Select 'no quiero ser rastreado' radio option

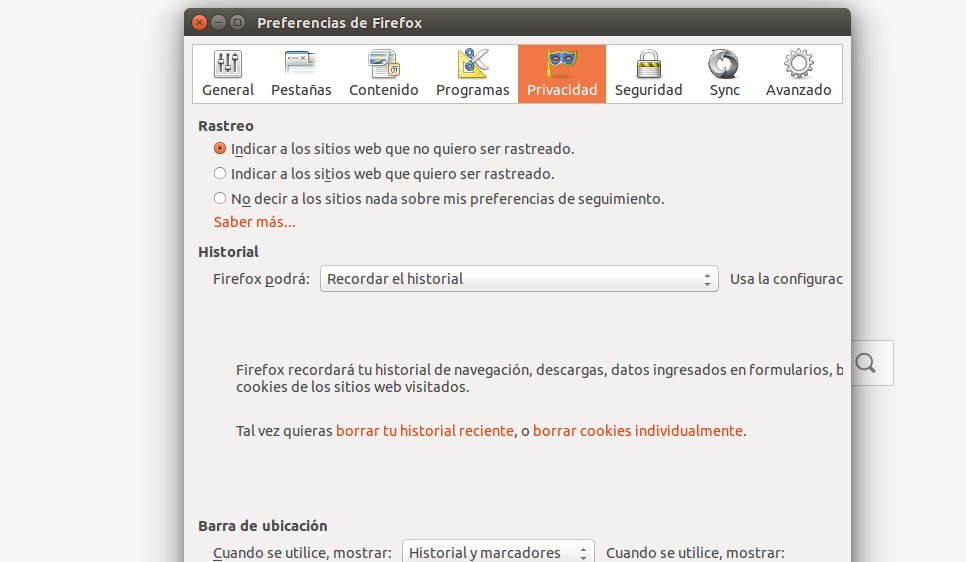[x=220, y=148]
